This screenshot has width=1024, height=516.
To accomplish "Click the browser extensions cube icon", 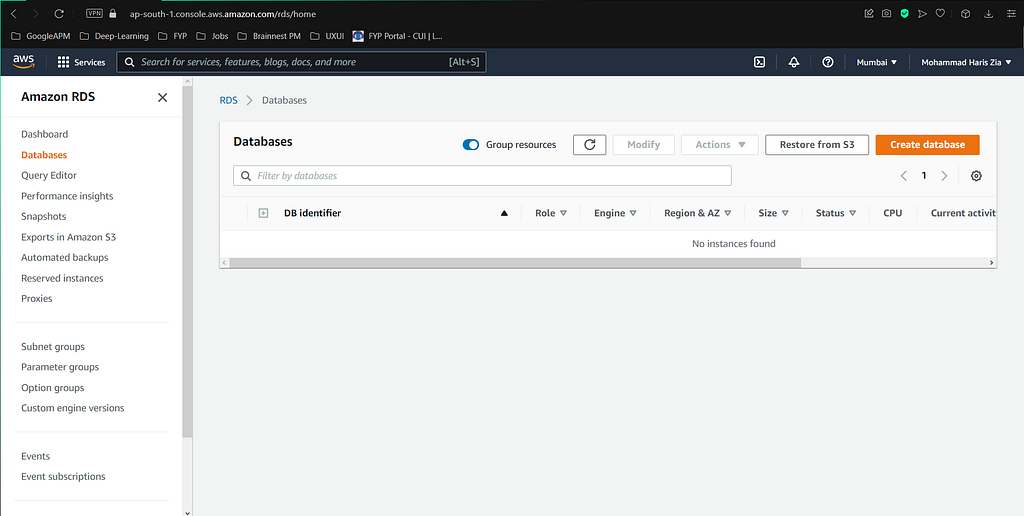I will 965,13.
